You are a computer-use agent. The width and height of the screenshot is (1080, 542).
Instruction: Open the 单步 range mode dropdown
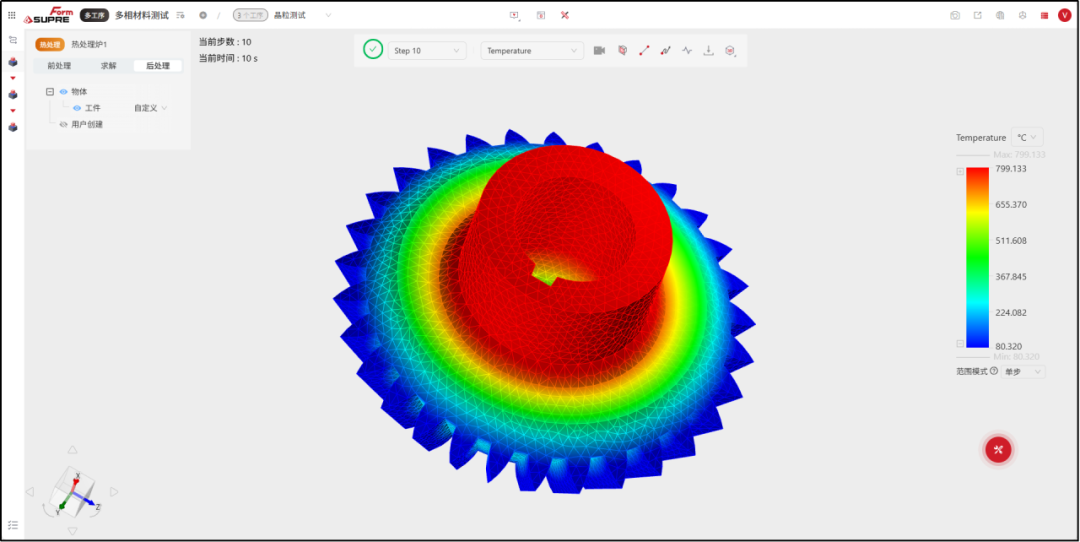tap(1023, 371)
